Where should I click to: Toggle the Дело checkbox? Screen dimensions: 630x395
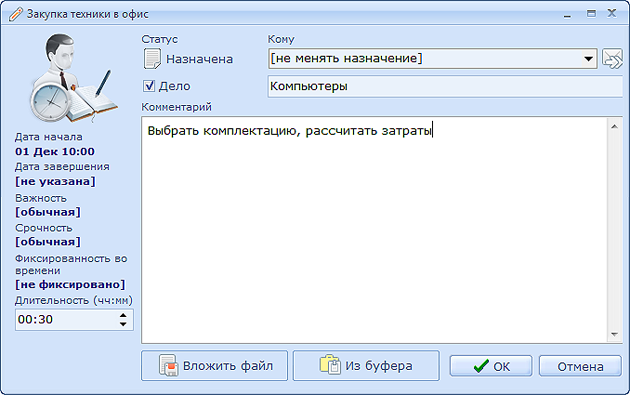point(149,86)
